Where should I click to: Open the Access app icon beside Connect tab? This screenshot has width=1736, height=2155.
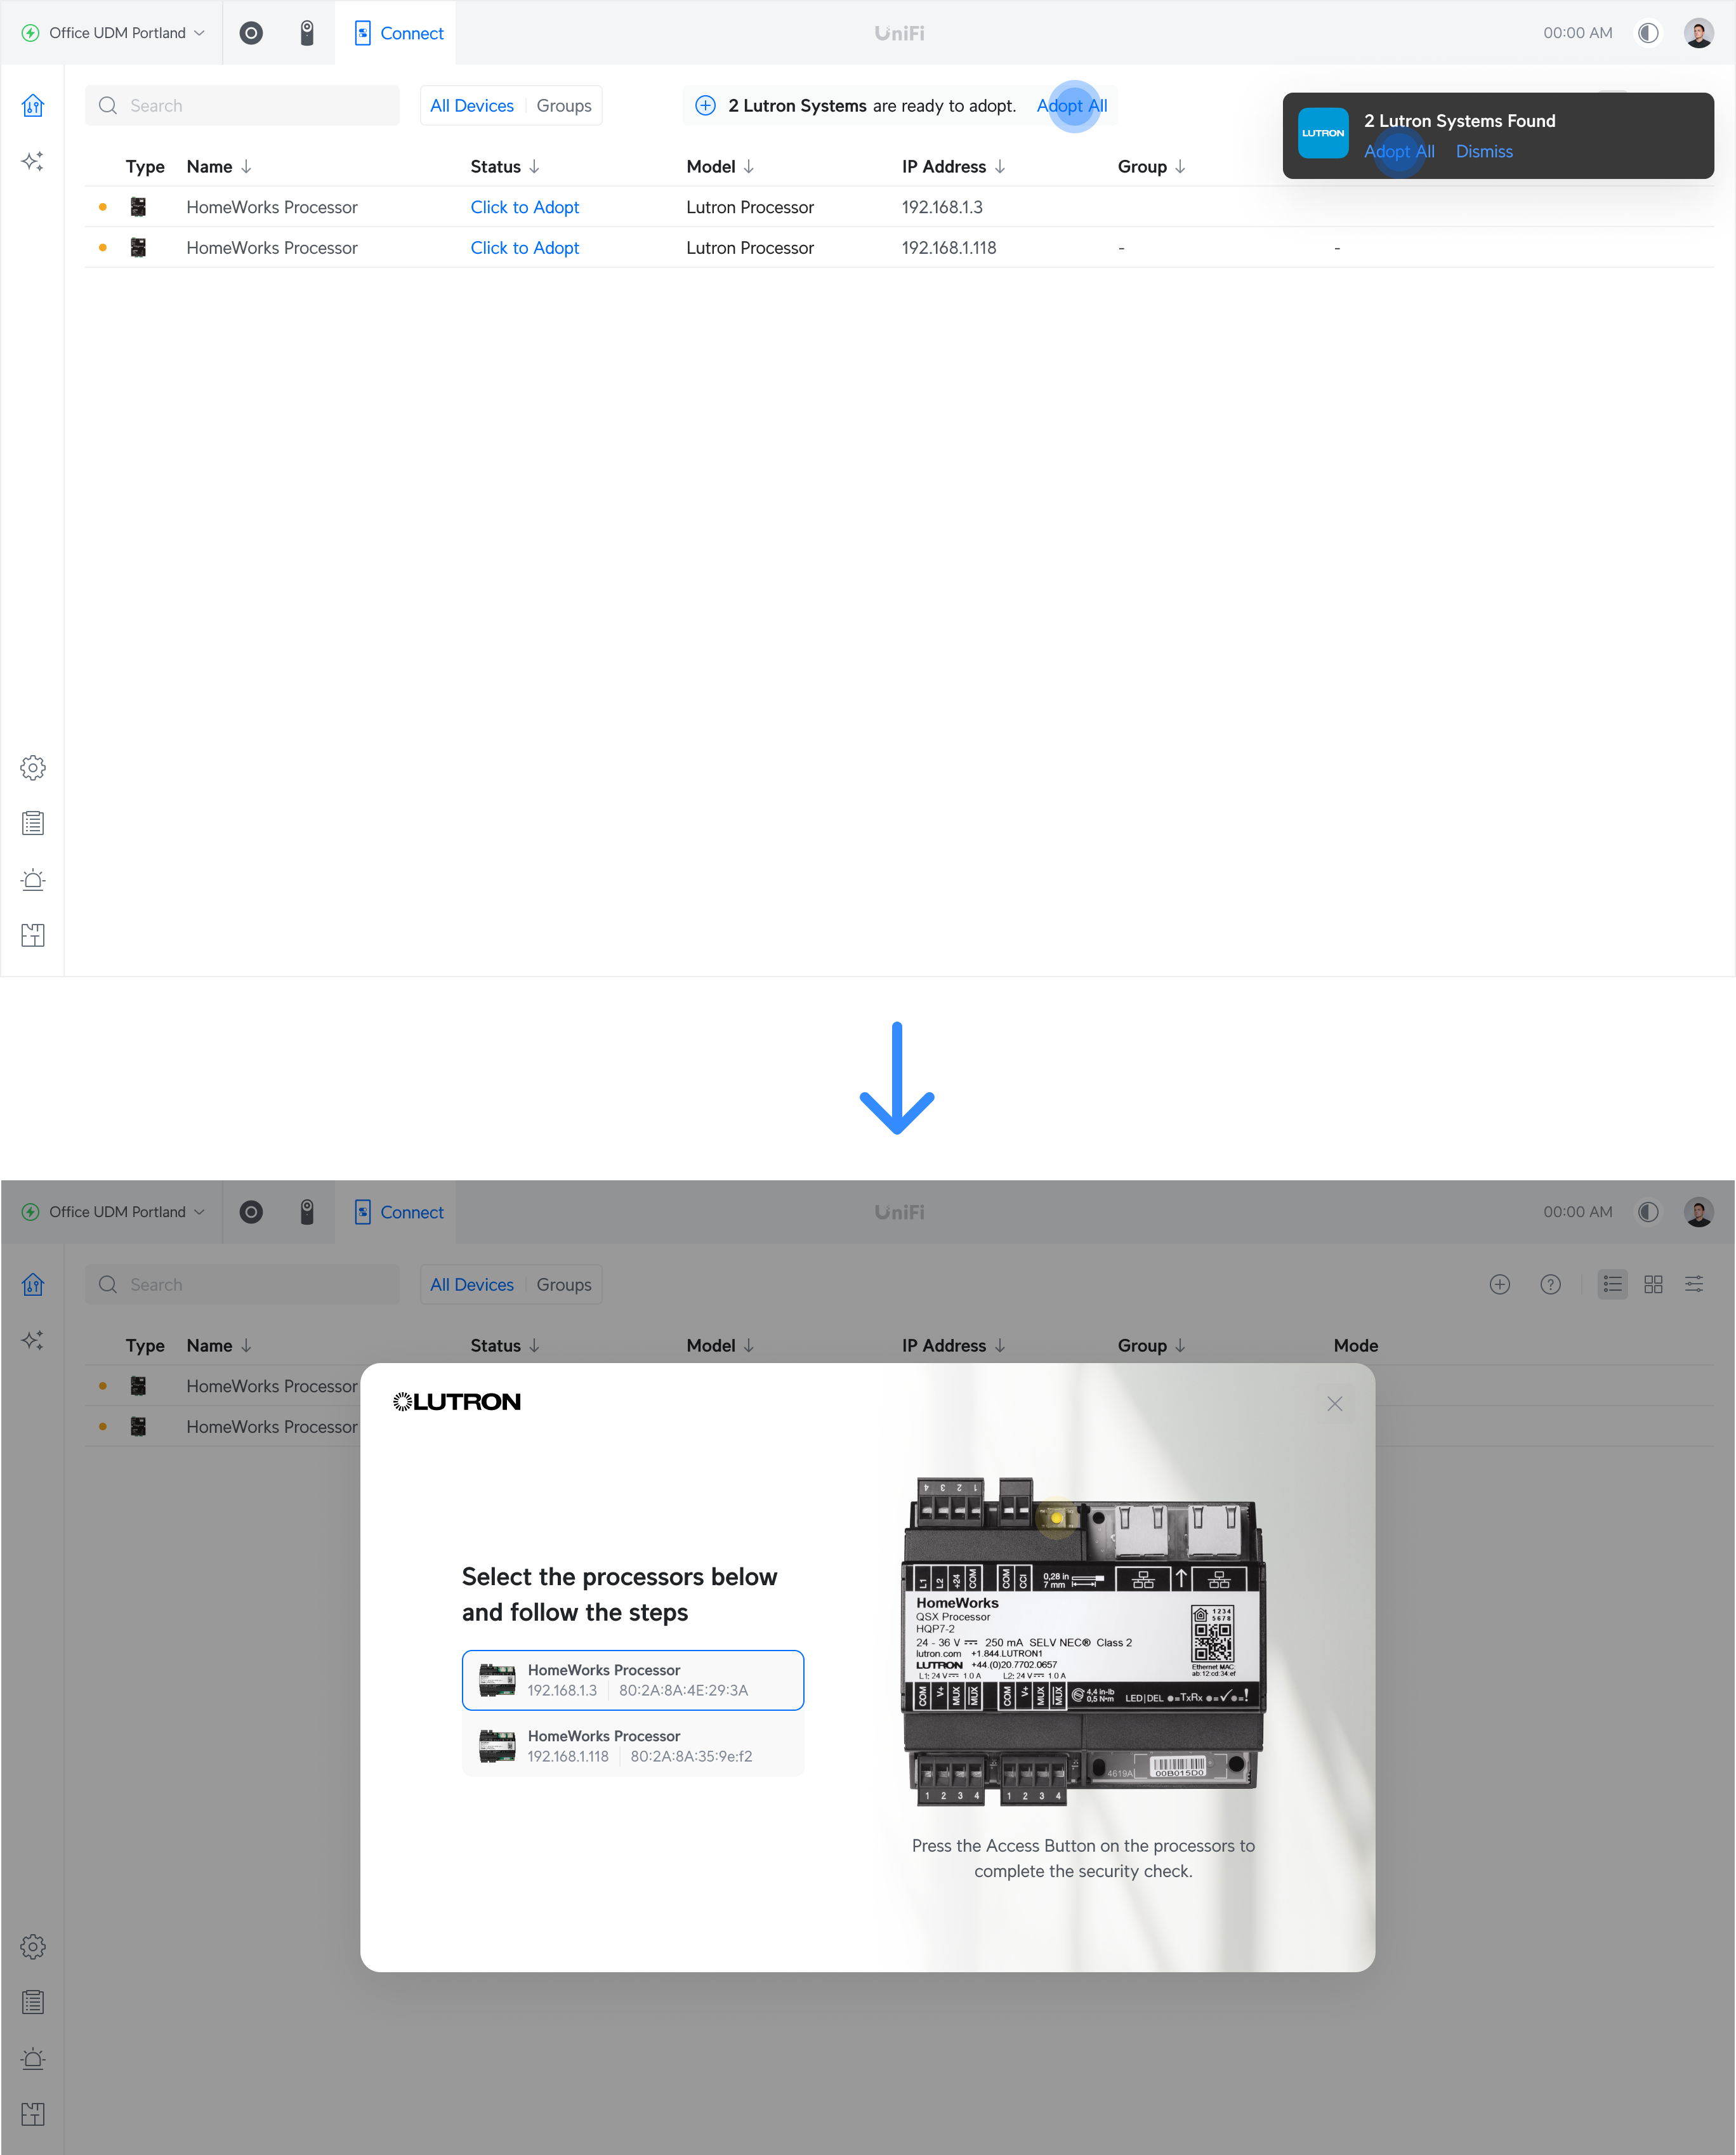(307, 33)
